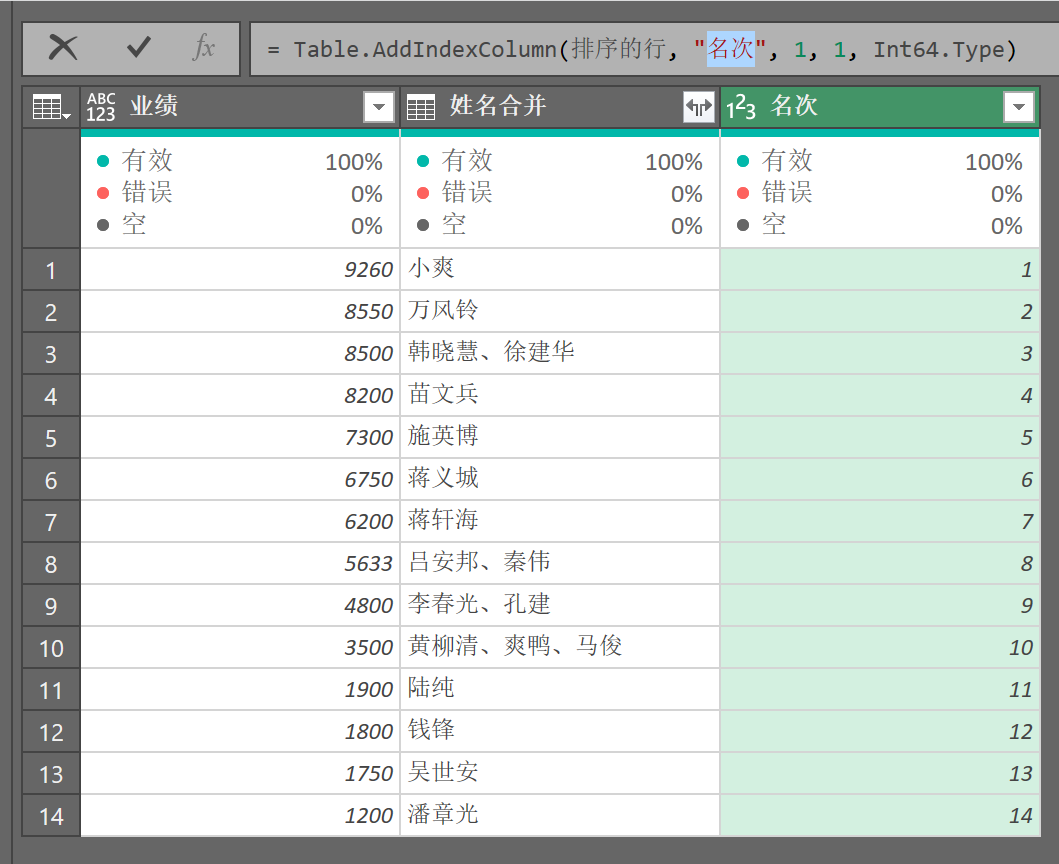Expand the 姓名合并 column with arrows icon

[698, 107]
